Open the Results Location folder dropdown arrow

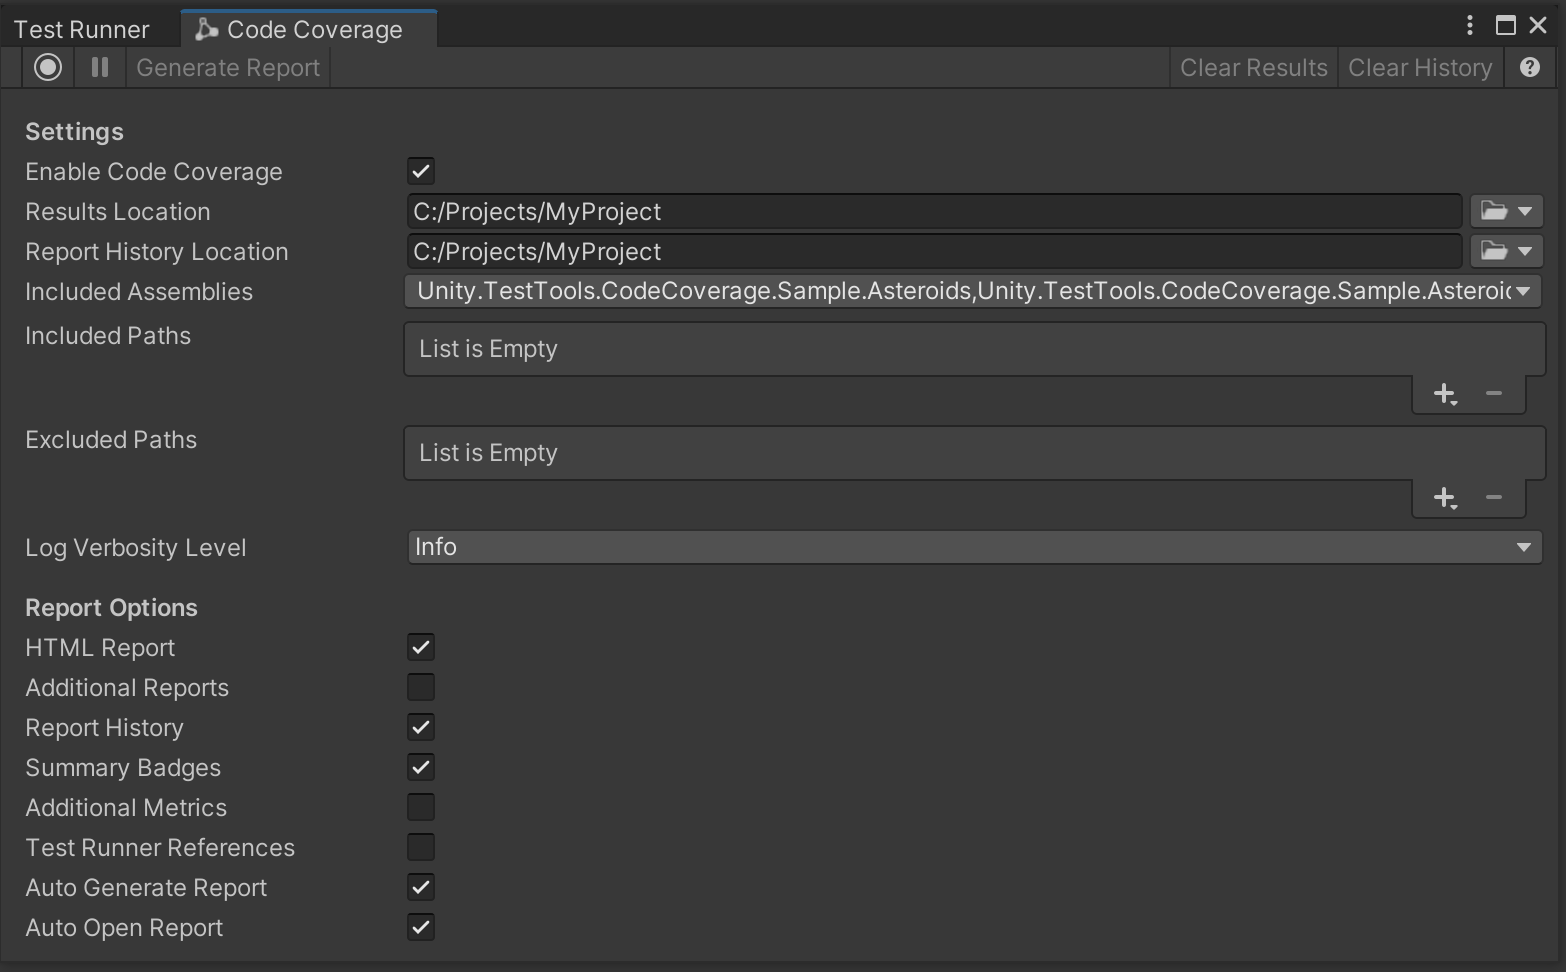click(1523, 211)
